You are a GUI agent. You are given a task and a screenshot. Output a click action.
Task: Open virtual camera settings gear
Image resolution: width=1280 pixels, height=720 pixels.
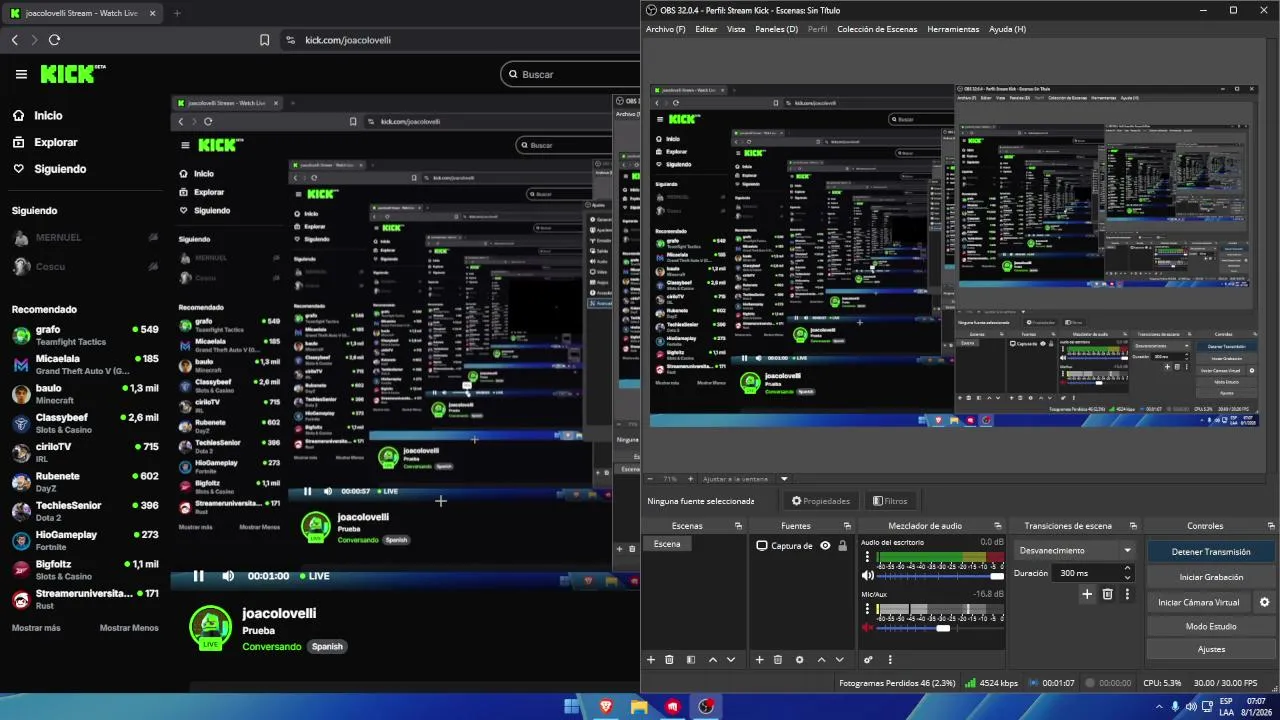pos(1264,602)
